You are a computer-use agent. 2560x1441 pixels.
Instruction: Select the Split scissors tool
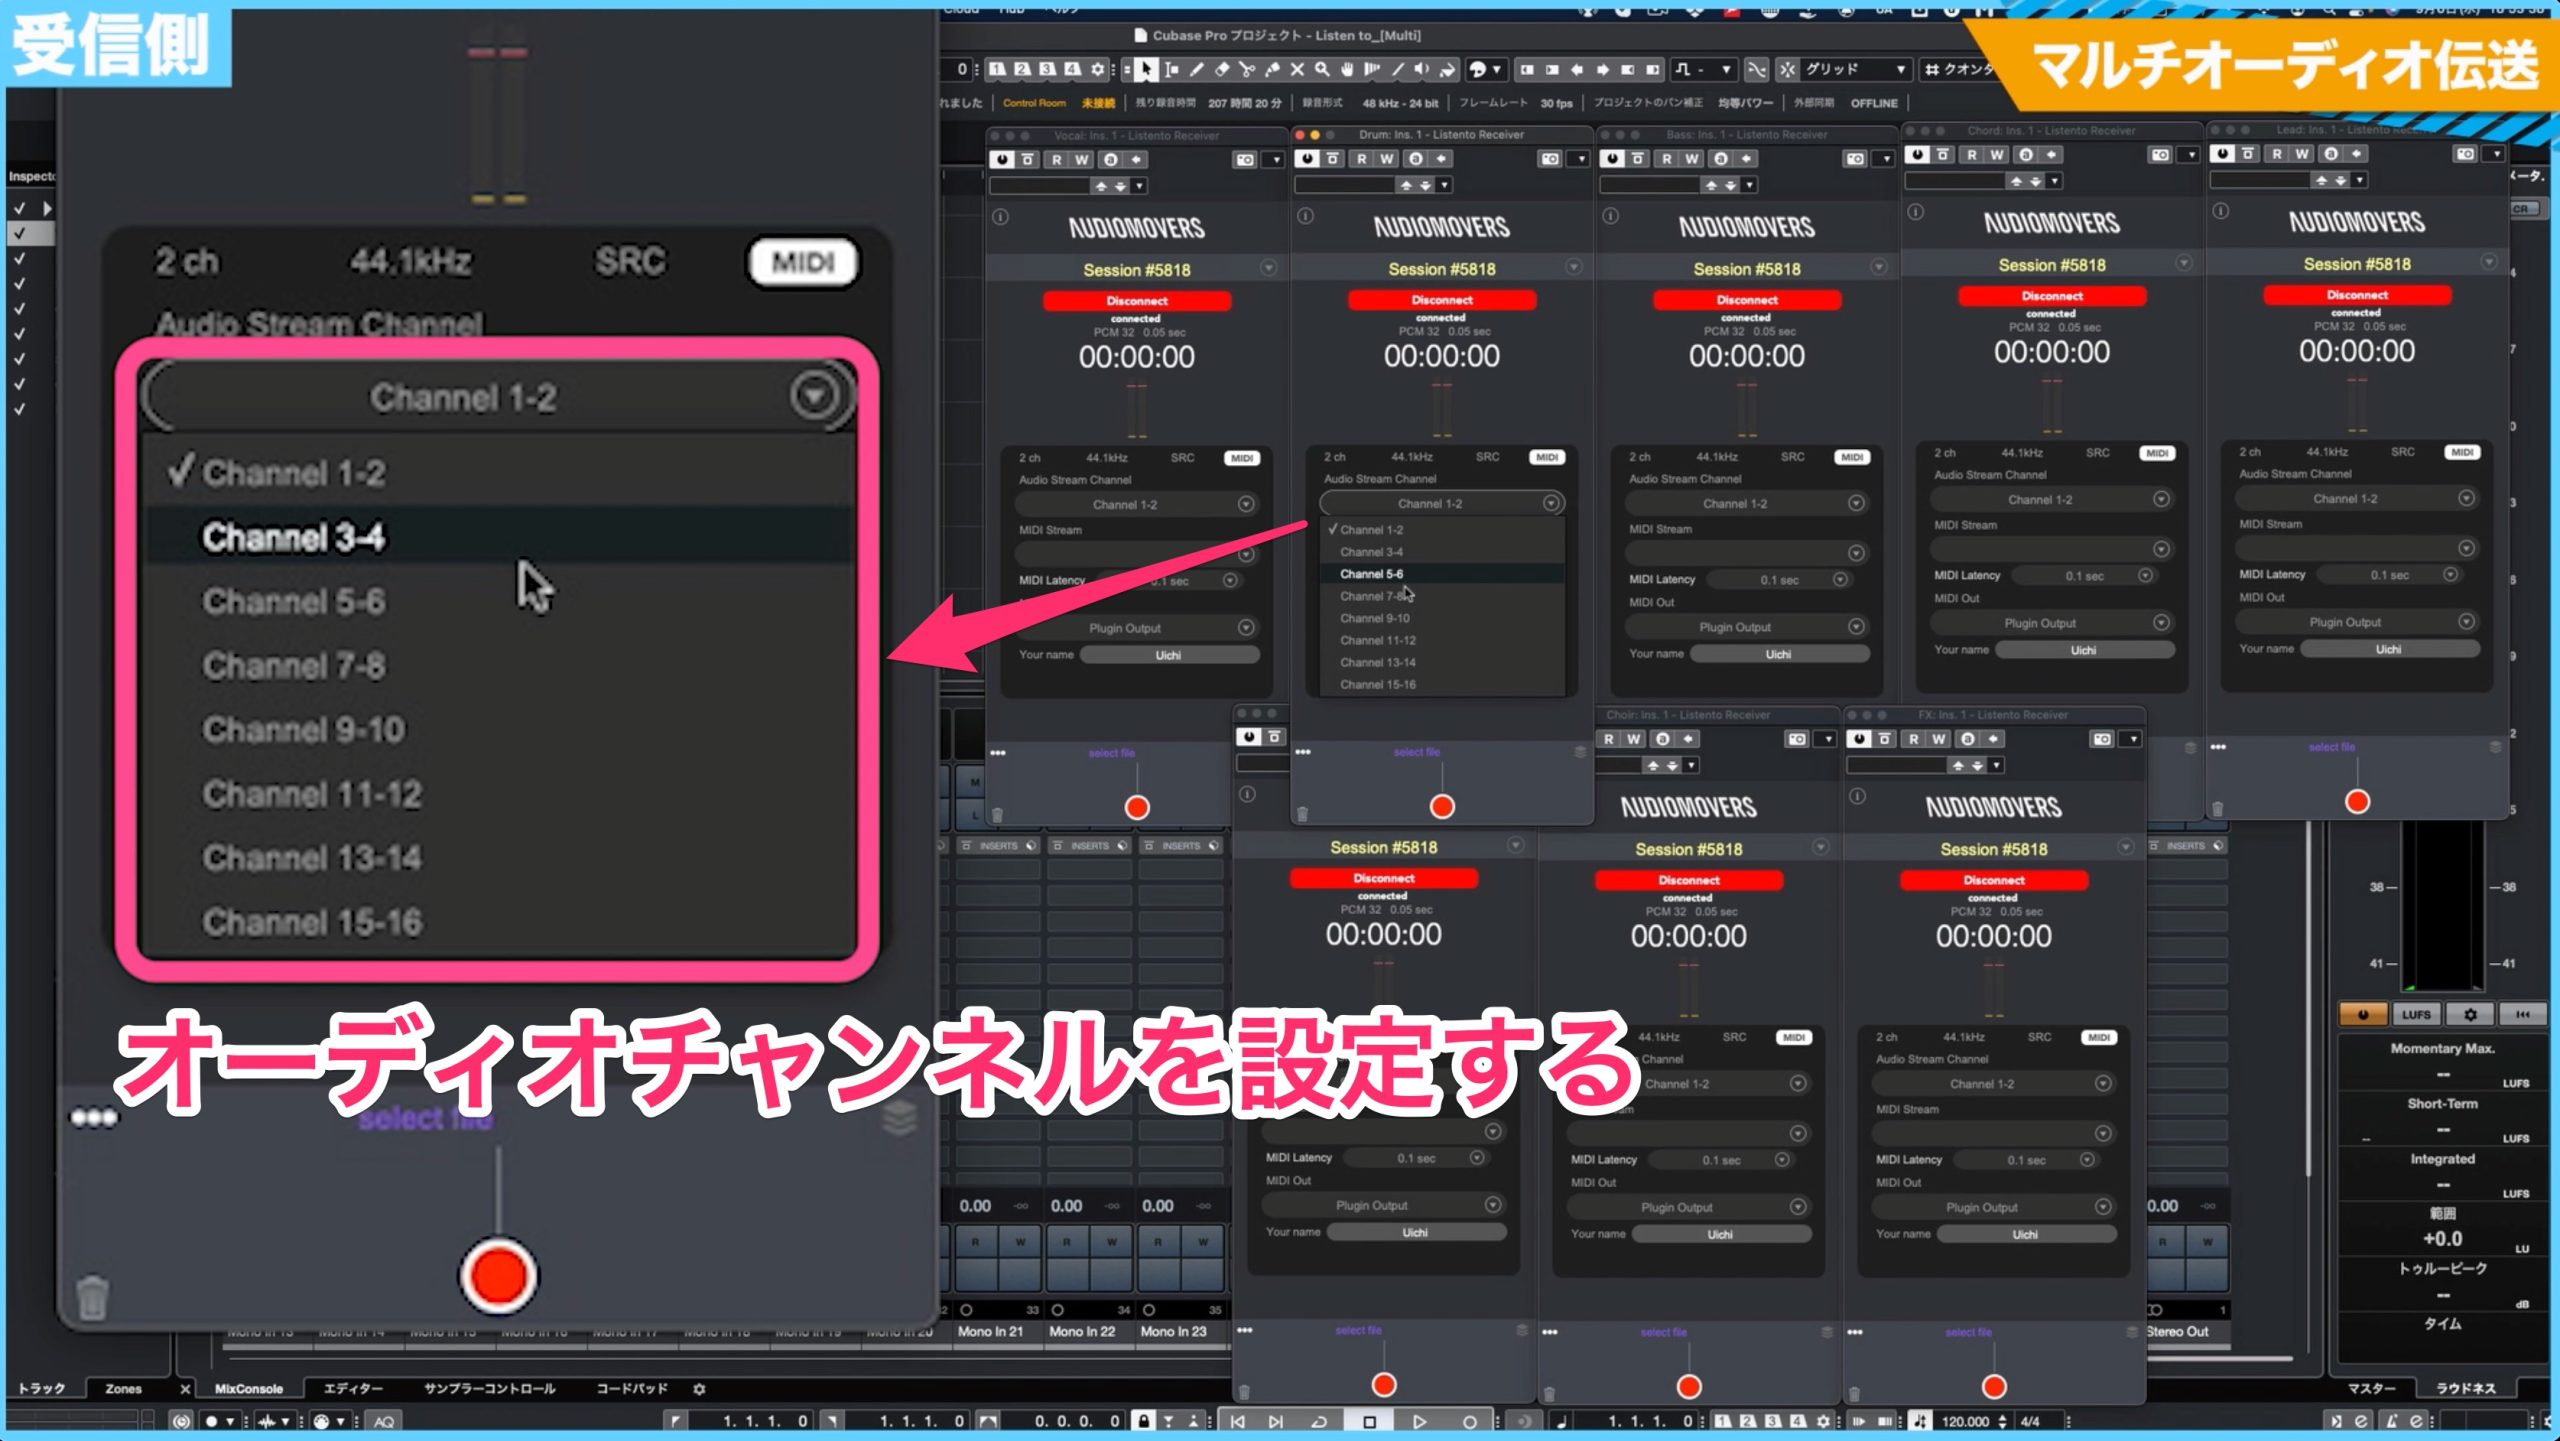tap(1246, 69)
